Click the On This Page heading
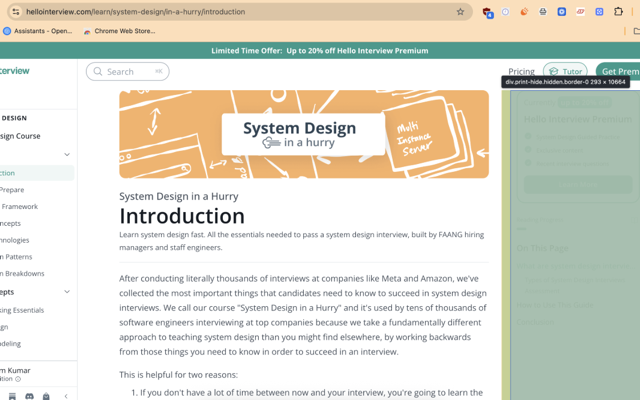640x400 pixels. pyautogui.click(x=542, y=248)
